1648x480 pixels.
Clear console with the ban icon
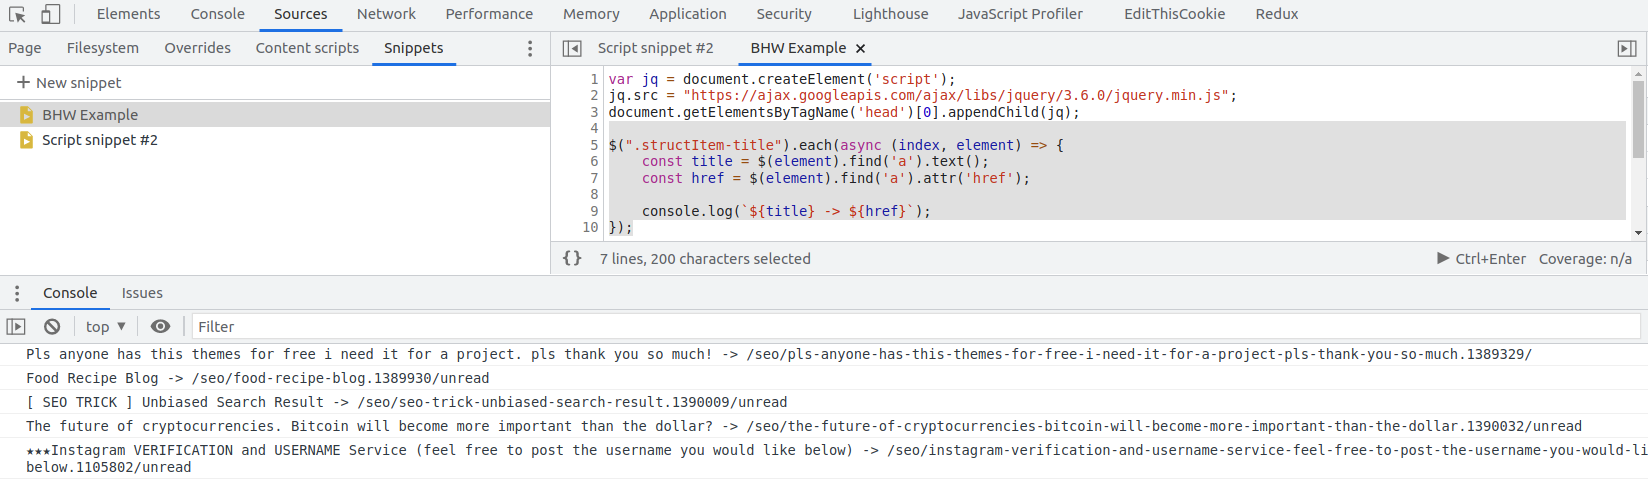[x=52, y=326]
